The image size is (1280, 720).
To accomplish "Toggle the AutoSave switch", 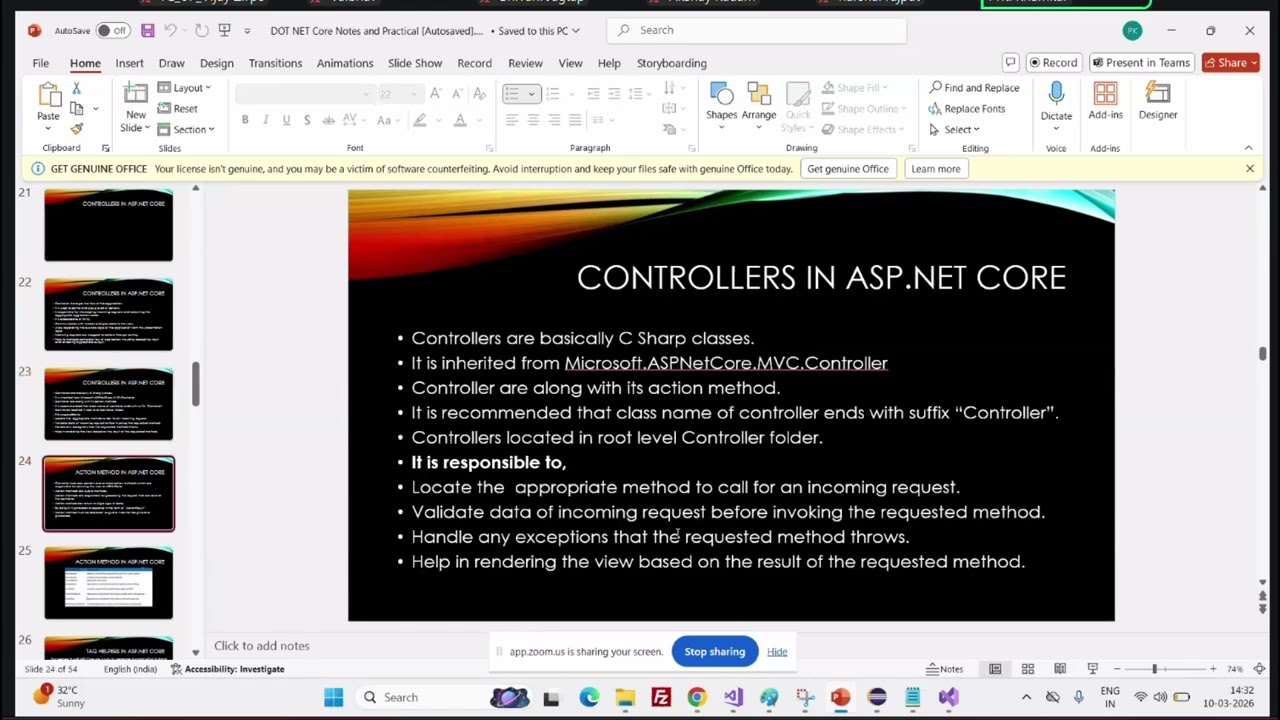I will (x=112, y=30).
